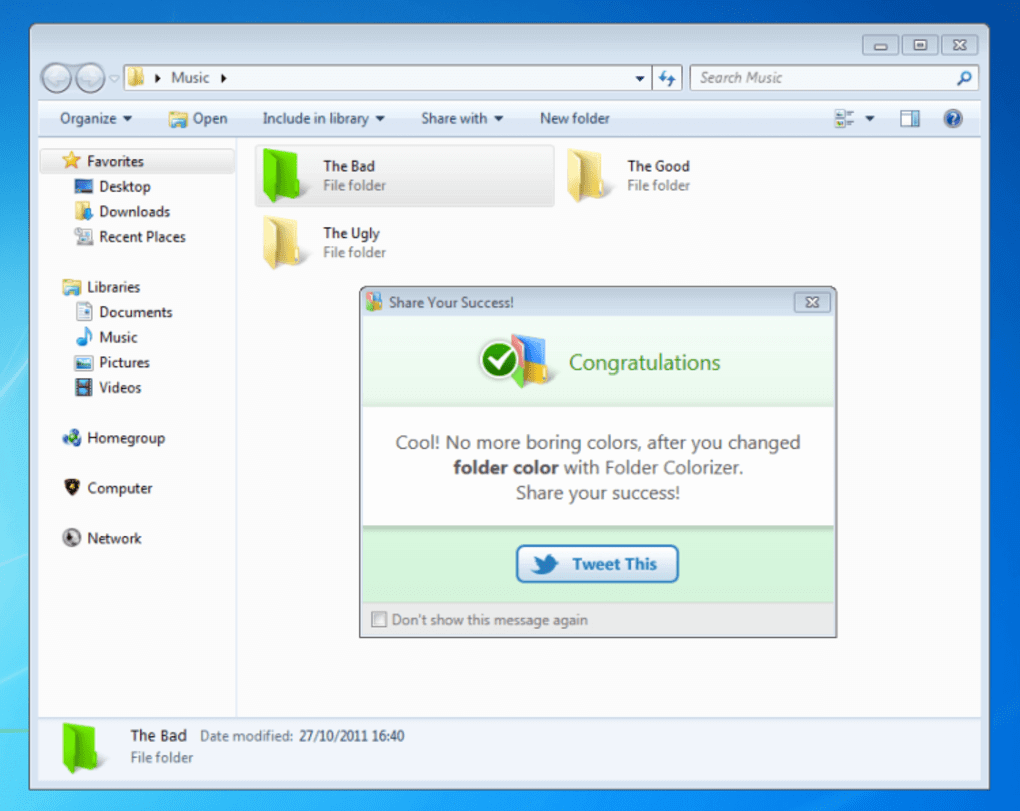The image size is (1020, 811).
Task: Open The Good folder
Action: pyautogui.click(x=587, y=176)
